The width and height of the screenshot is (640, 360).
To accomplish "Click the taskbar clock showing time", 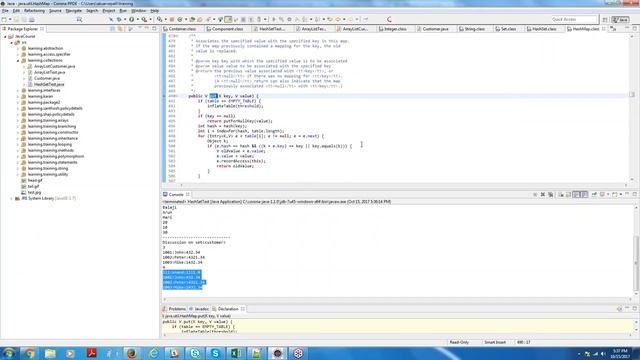I will (620, 353).
